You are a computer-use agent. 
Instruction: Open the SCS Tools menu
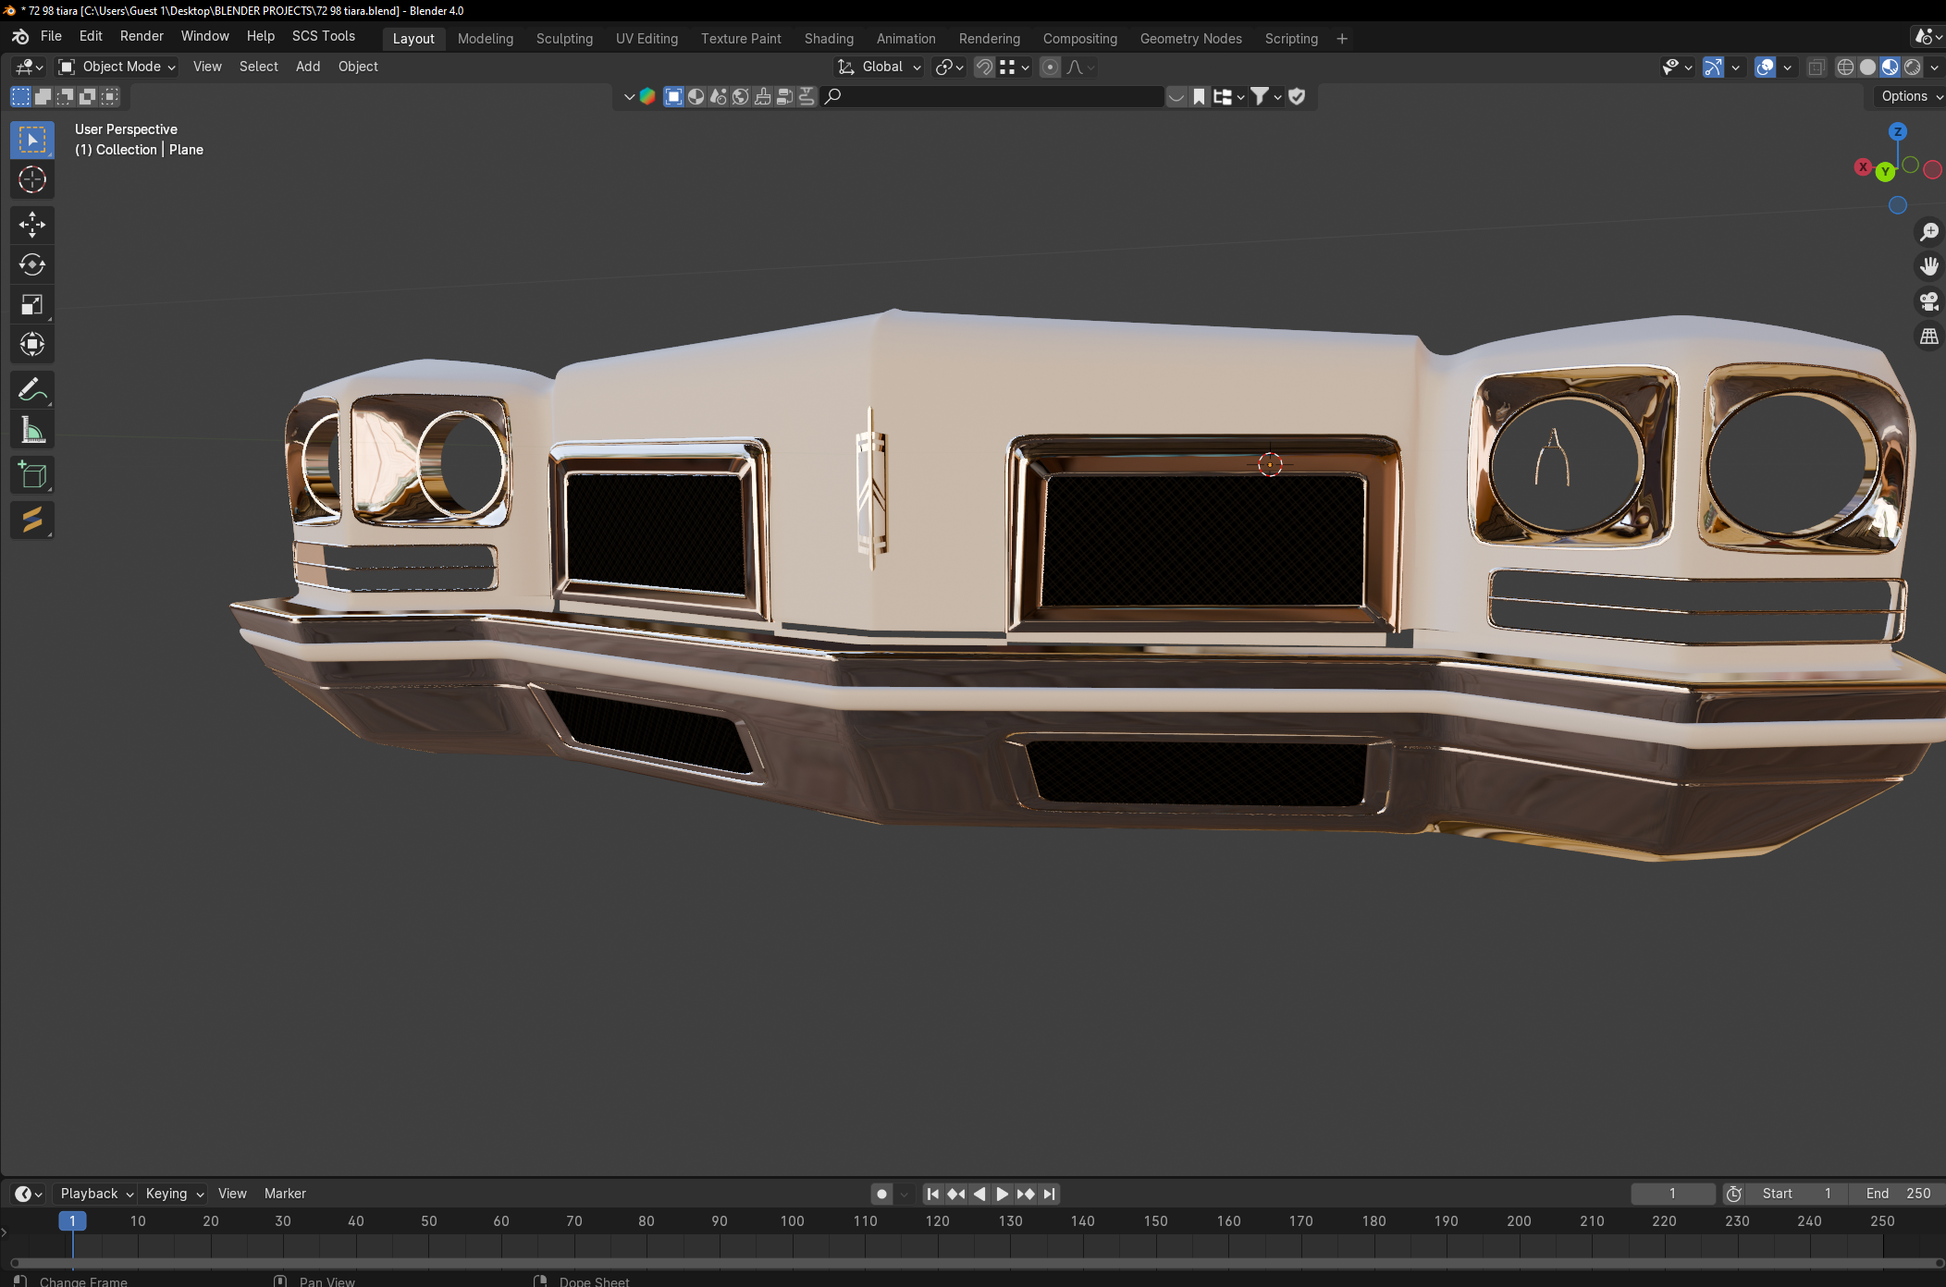point(323,36)
